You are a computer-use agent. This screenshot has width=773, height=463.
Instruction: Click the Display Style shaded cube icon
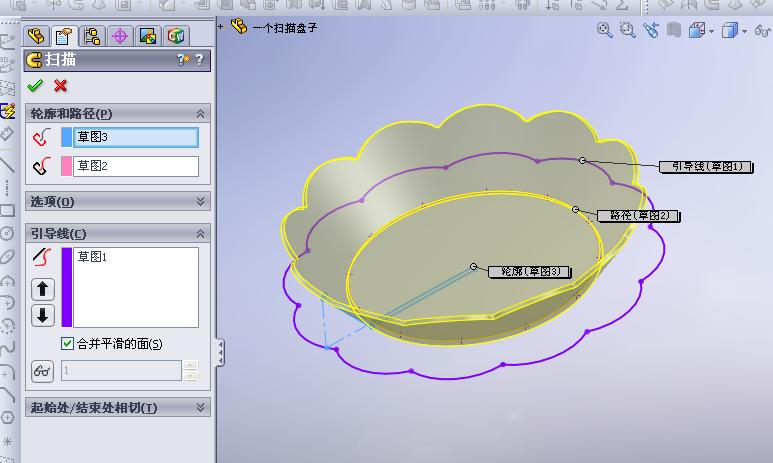(729, 31)
